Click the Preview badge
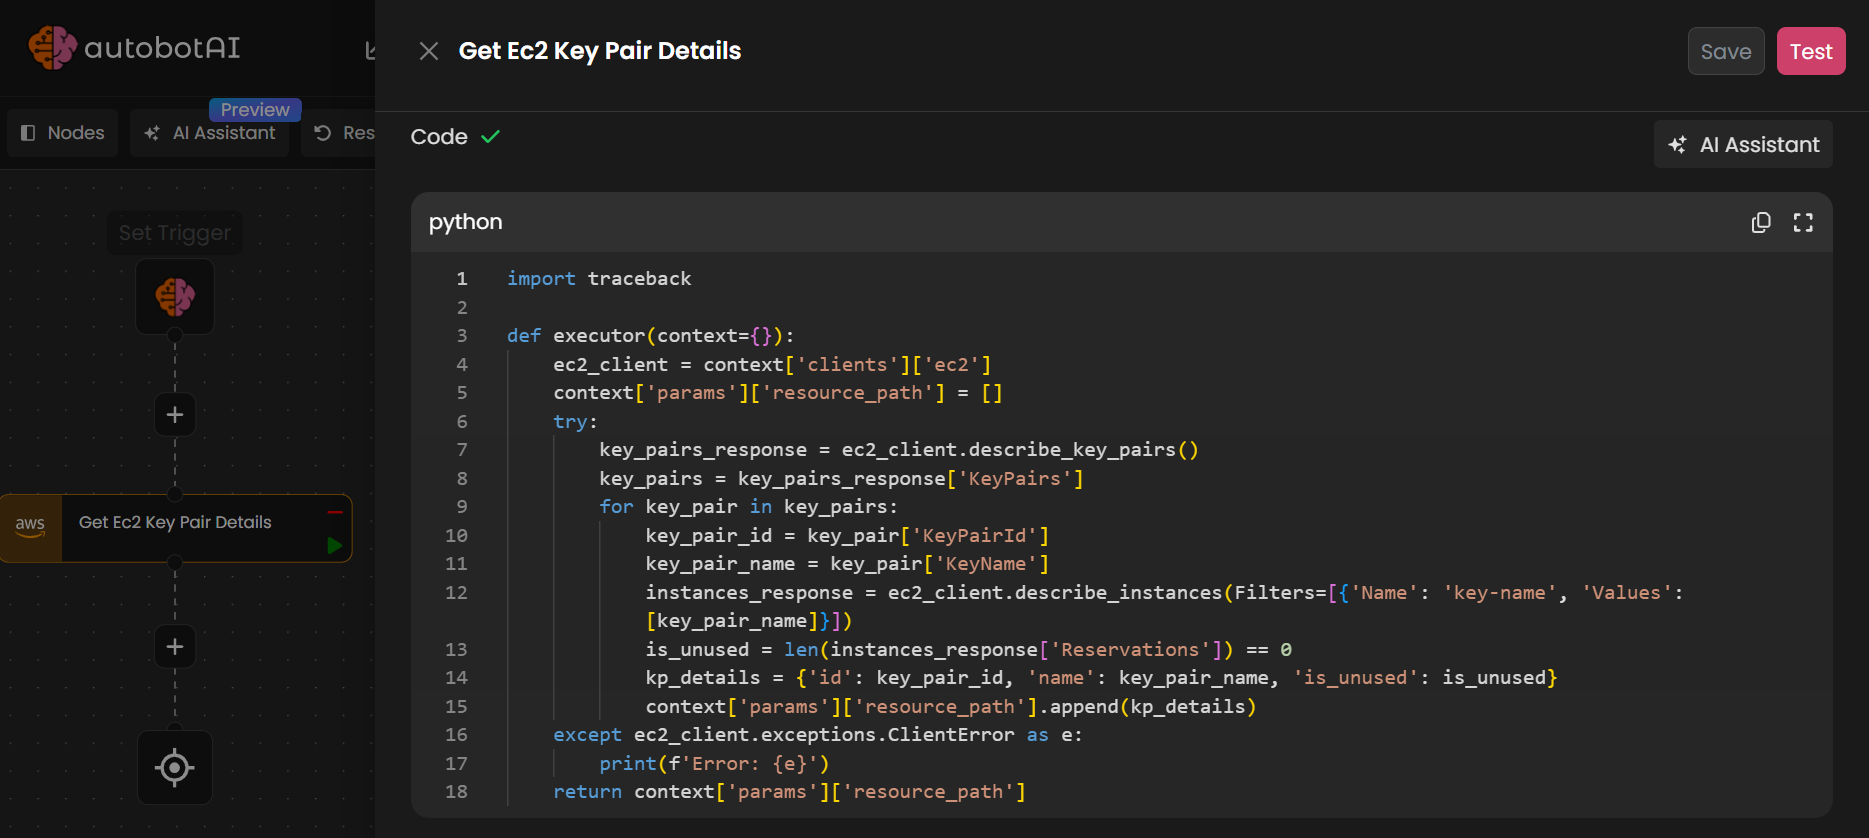1869x838 pixels. 255,109
